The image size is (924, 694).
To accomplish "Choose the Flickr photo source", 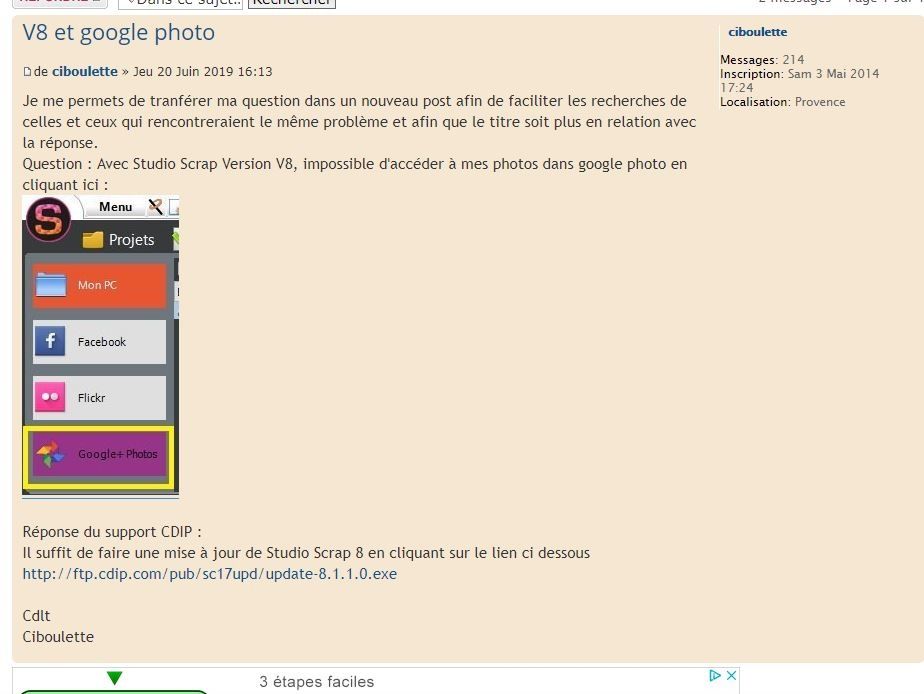I will tap(99, 398).
